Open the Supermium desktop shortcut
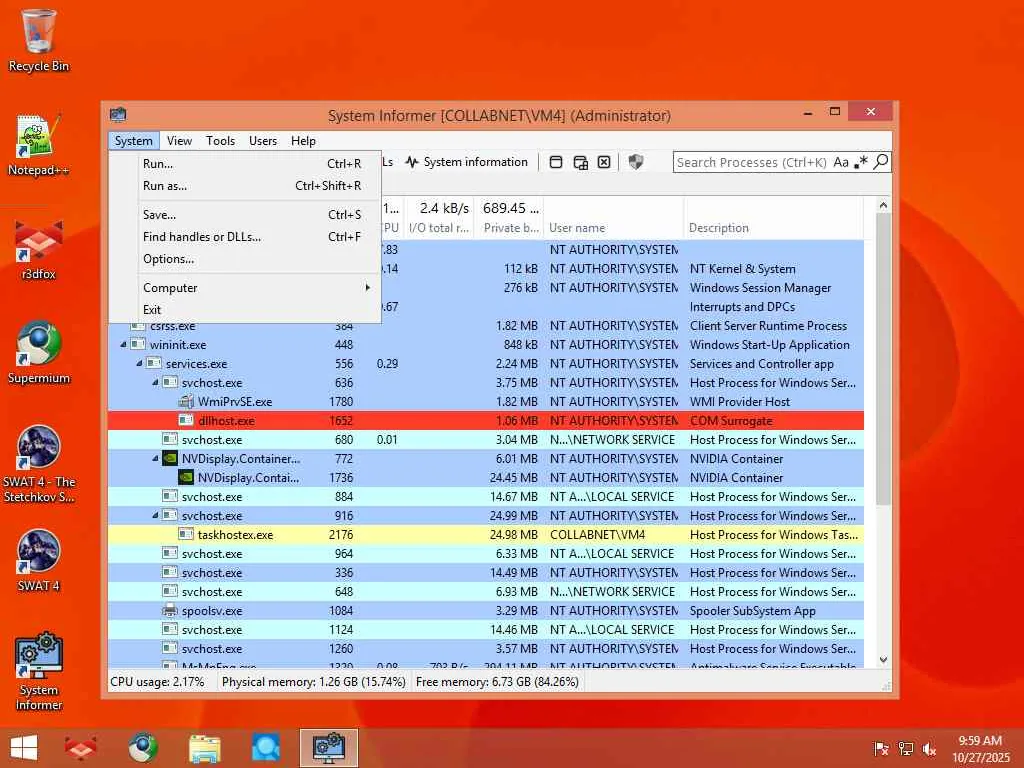Viewport: 1024px width, 768px height. coord(39,353)
